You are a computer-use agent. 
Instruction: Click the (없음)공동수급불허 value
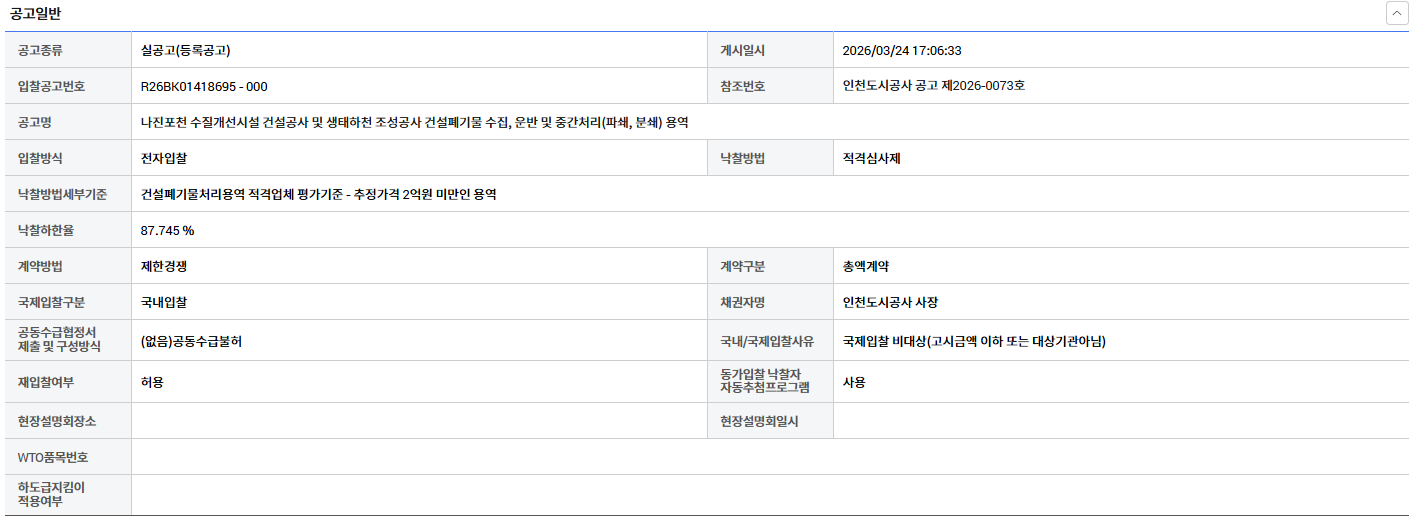[x=191, y=341]
